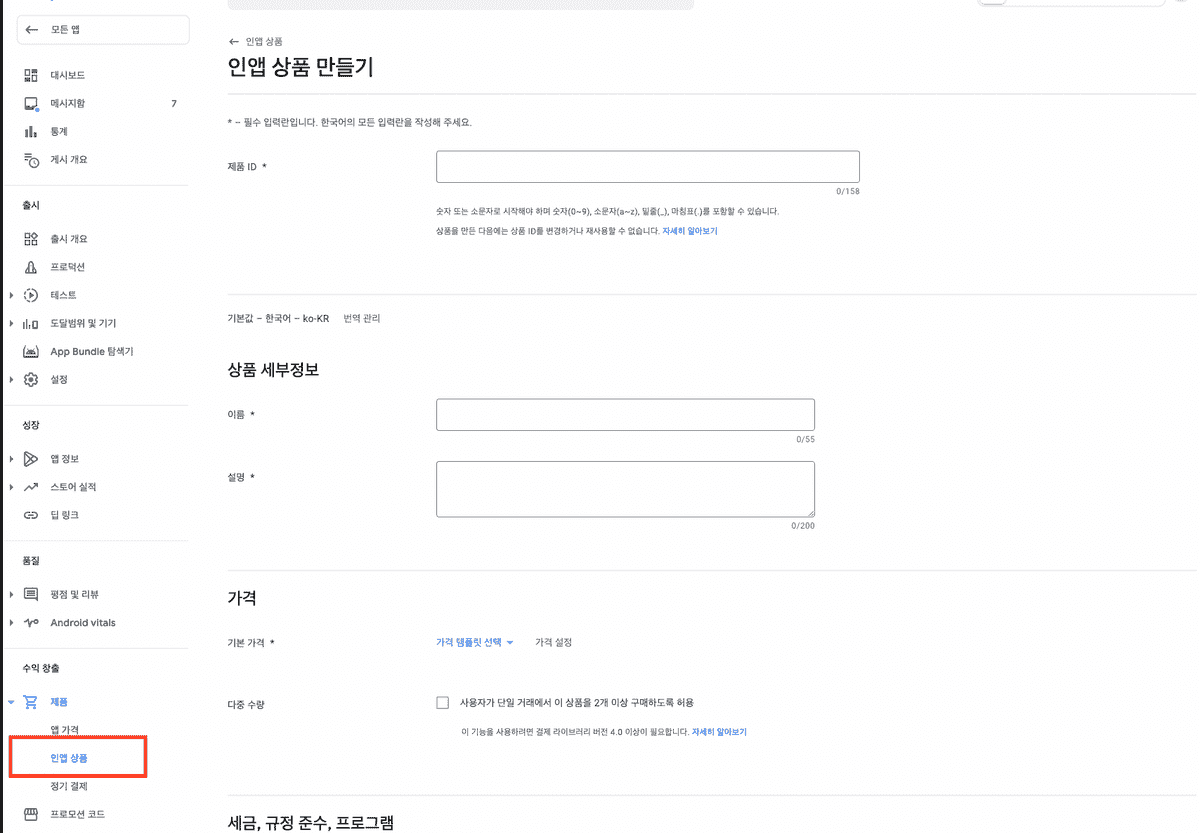The image size is (1200, 833).
Task: Expand the 스토어 실적 section arrow
Action: click(11, 487)
